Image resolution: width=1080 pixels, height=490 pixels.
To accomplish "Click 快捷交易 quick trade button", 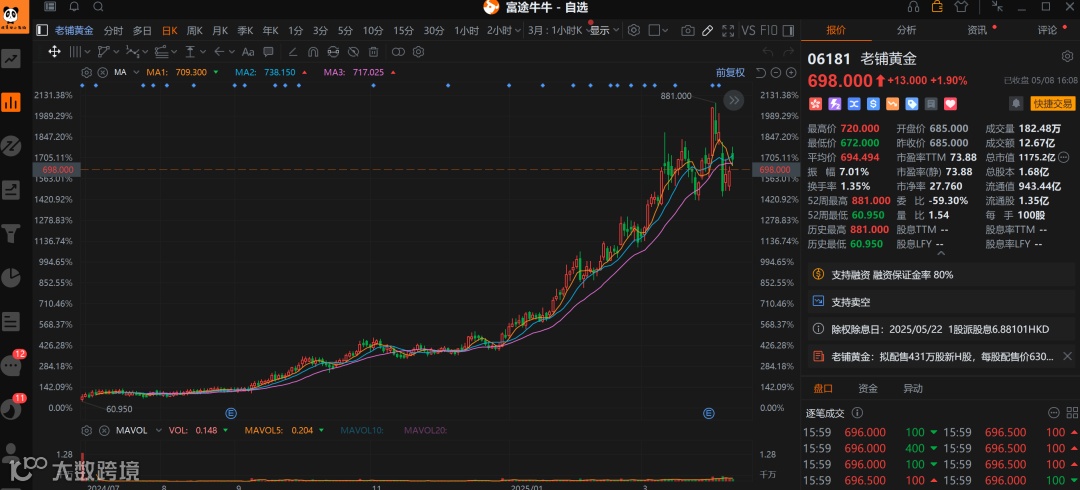I will 1052,103.
